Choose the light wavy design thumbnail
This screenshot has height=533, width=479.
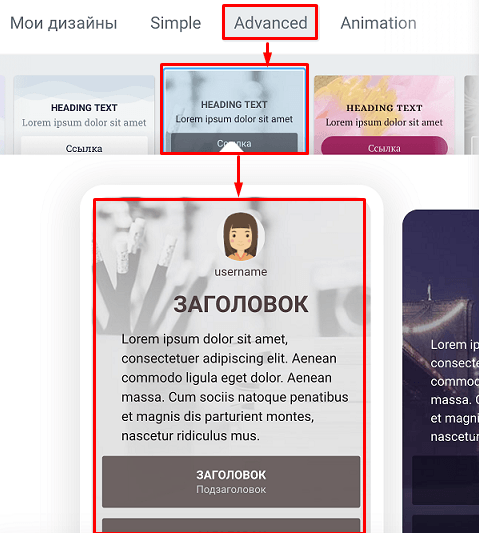[84, 115]
